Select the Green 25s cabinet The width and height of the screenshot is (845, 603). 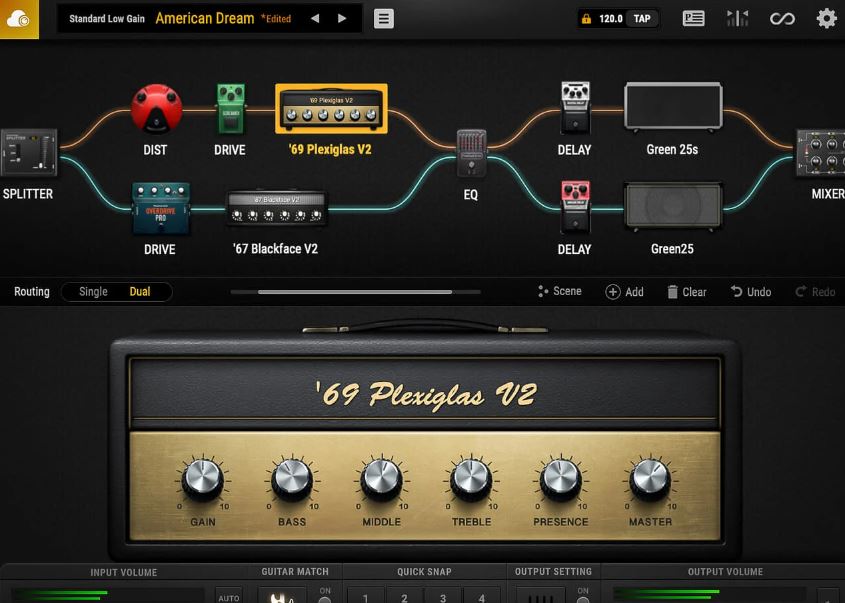click(x=673, y=106)
